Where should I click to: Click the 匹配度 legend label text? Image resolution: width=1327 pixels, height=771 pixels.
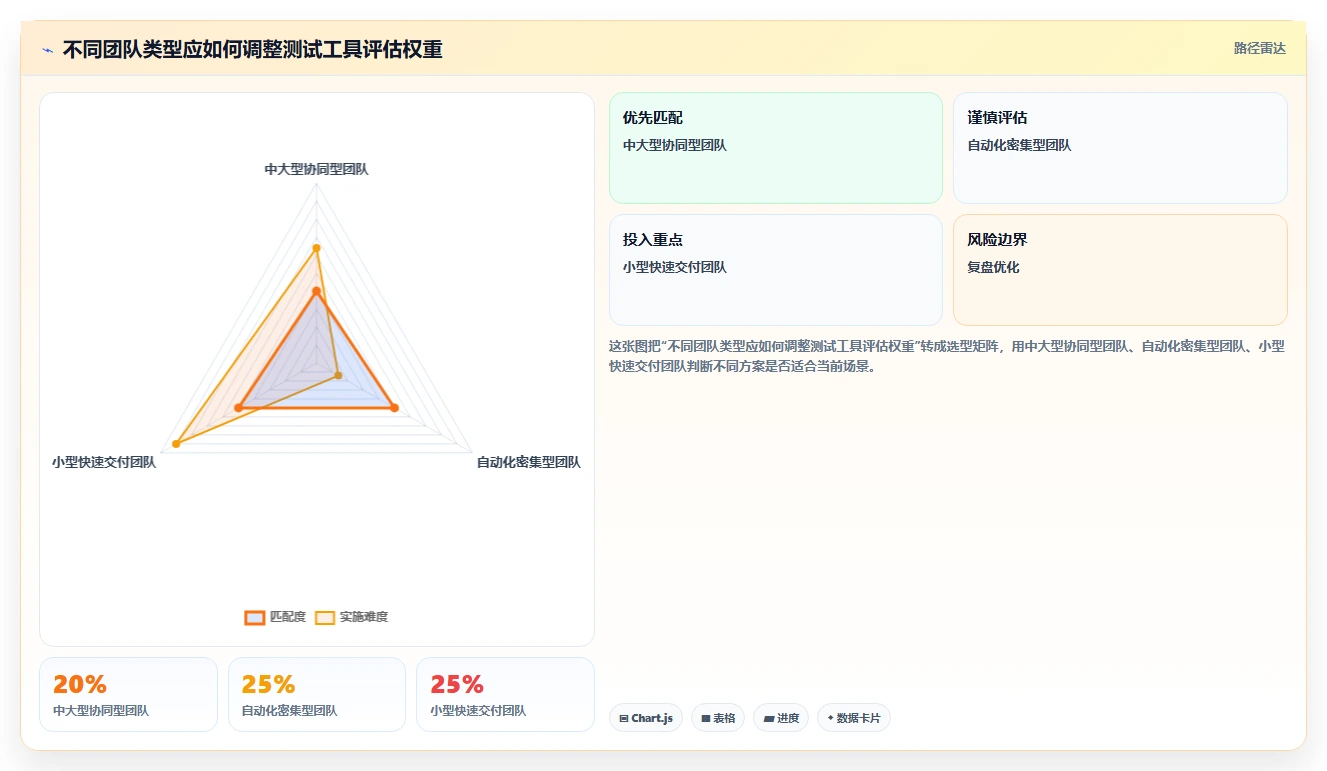(x=288, y=617)
